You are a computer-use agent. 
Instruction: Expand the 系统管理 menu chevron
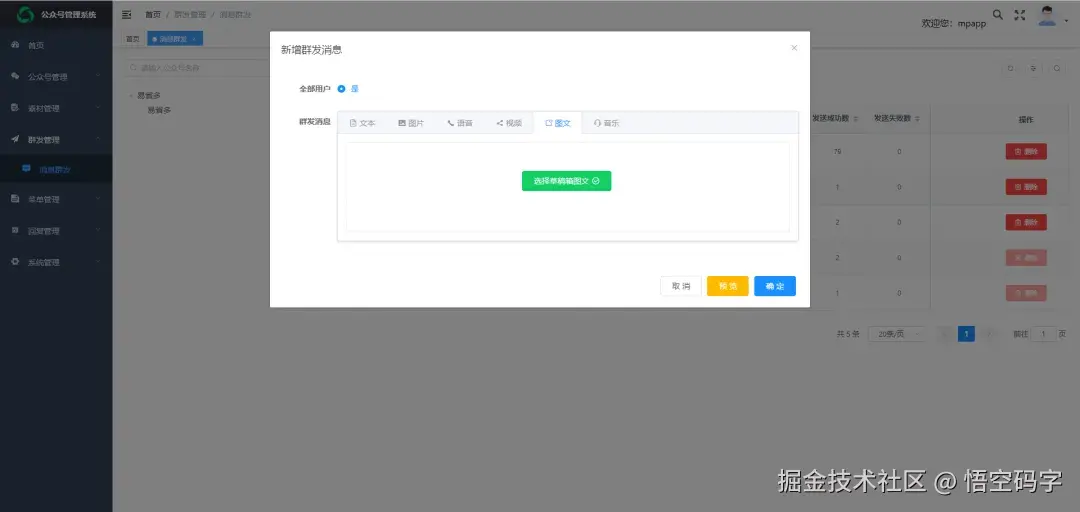click(x=98, y=262)
